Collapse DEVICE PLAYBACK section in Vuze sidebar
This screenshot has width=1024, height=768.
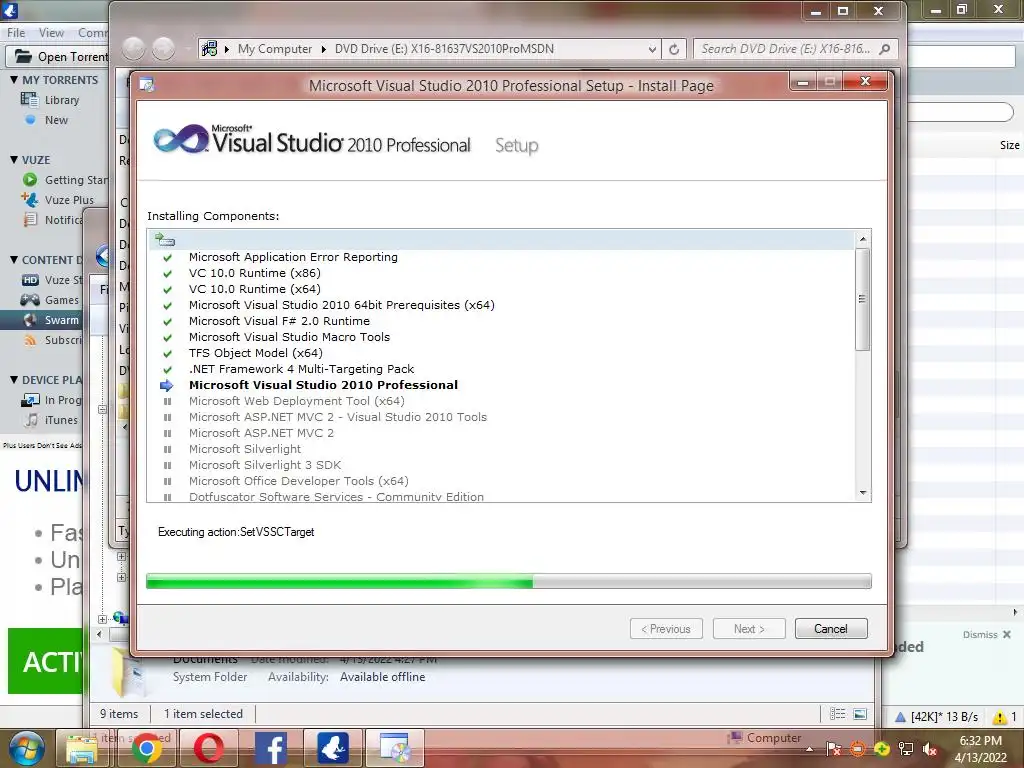14,380
